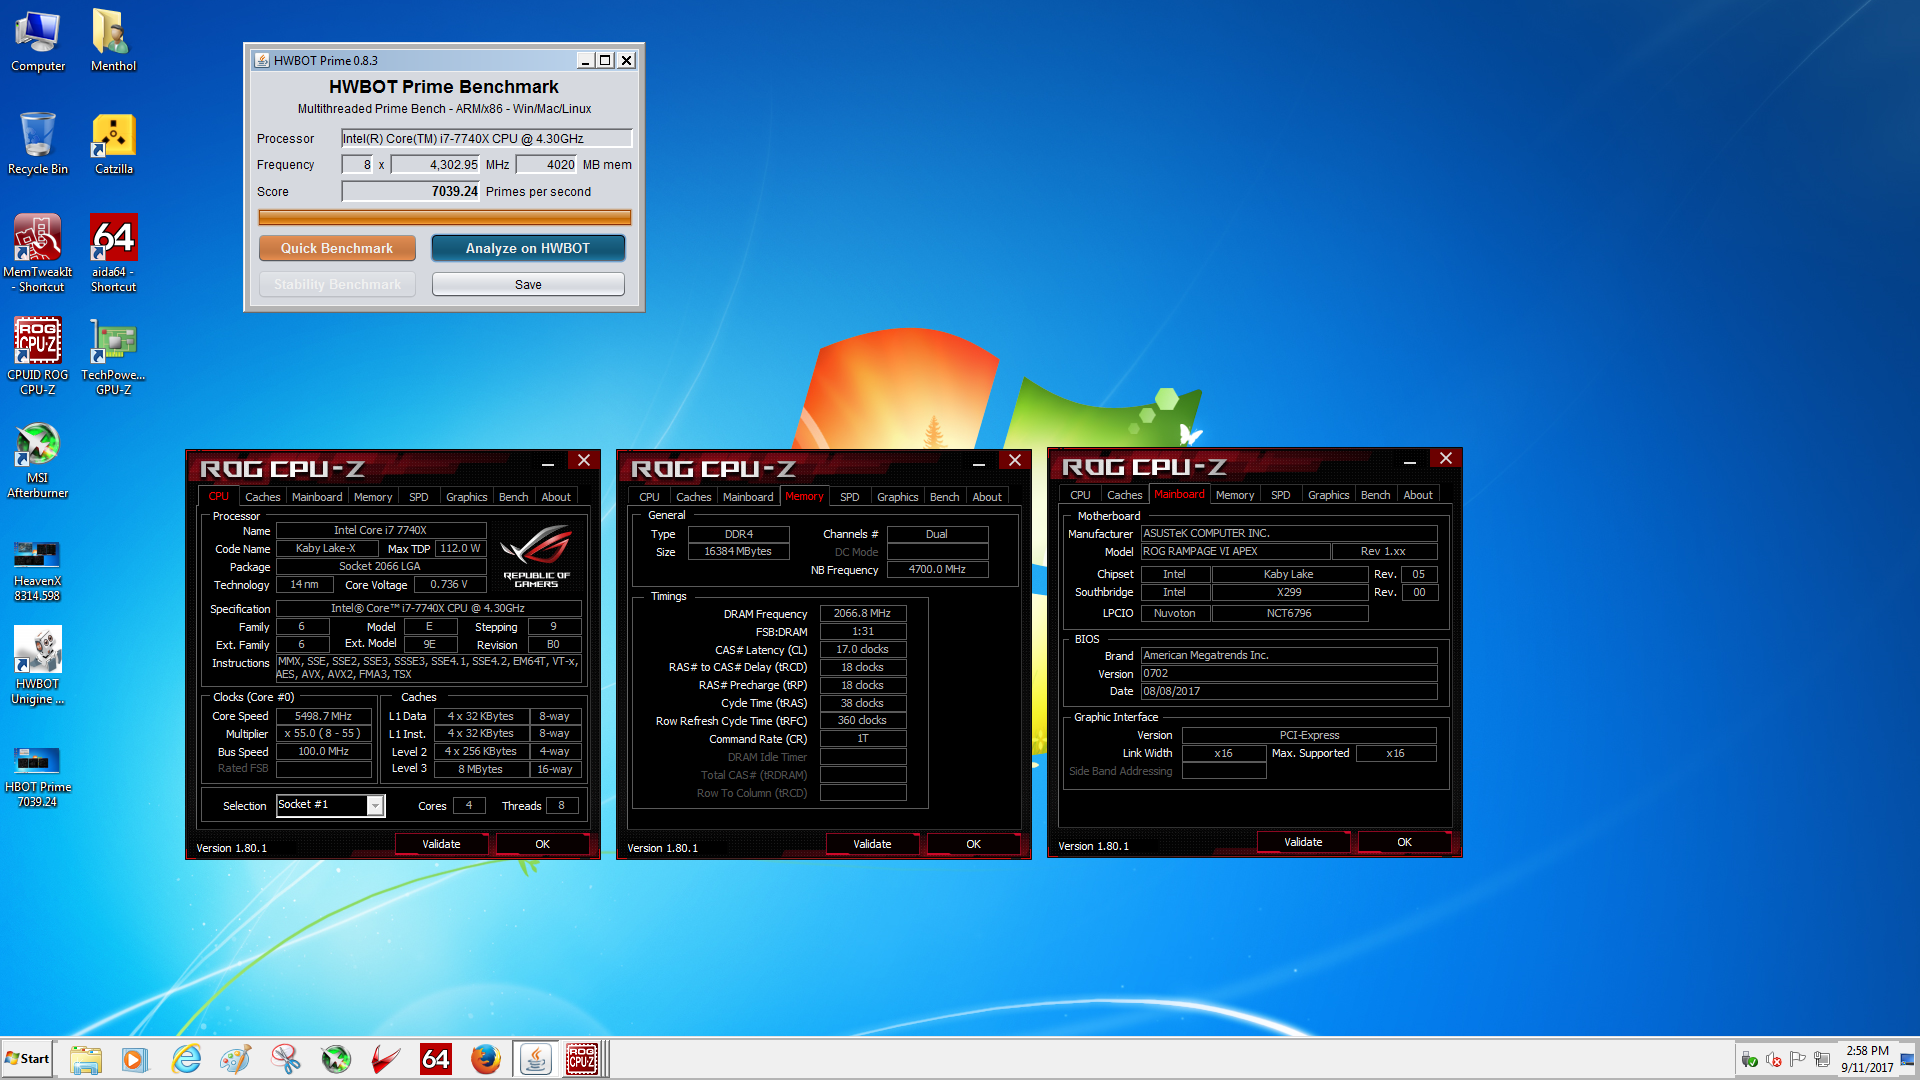The image size is (1920, 1080).
Task: Click the Processor name field in HWBOT Prime
Action: pos(487,139)
